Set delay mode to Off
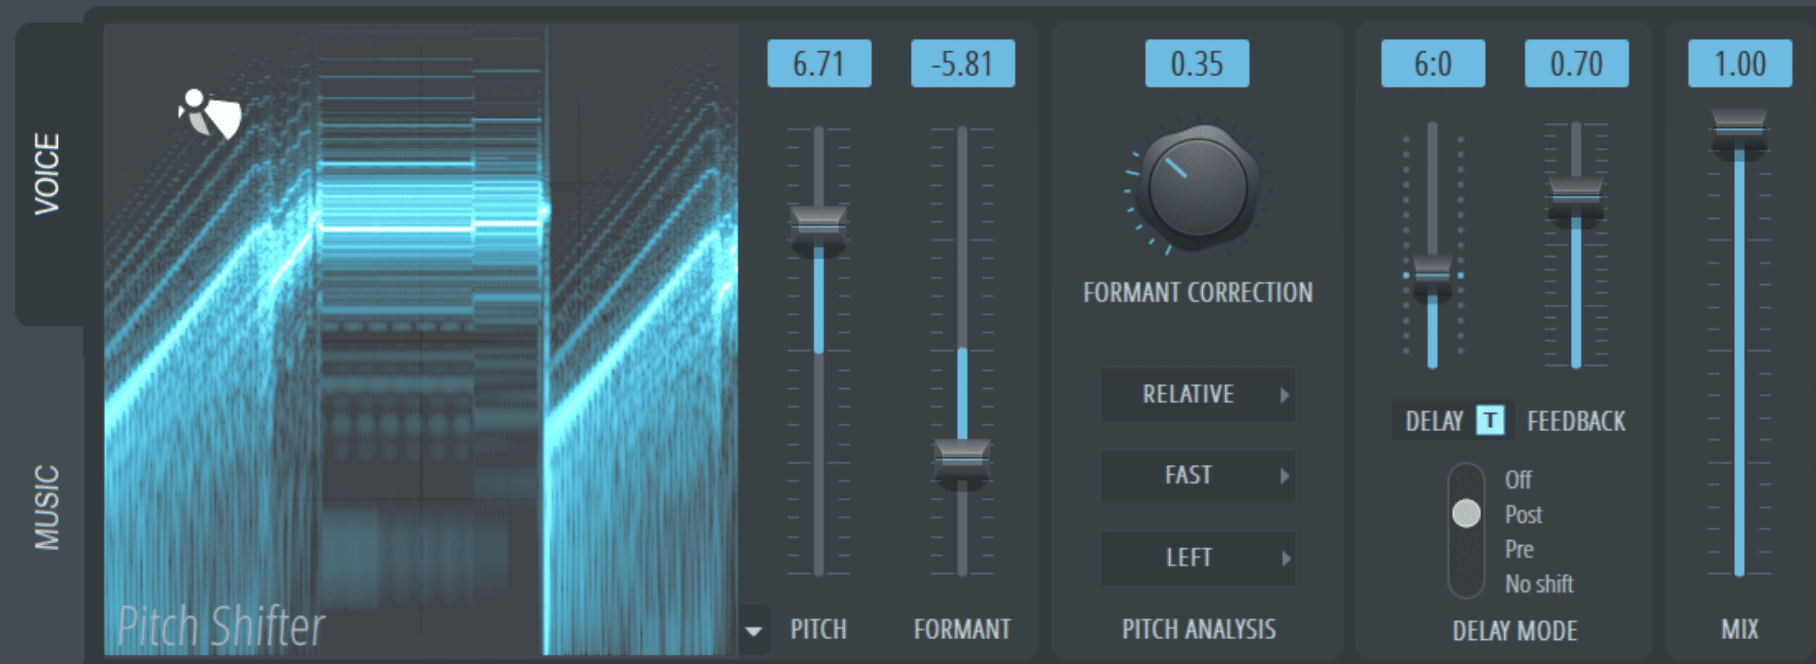 coord(1518,480)
